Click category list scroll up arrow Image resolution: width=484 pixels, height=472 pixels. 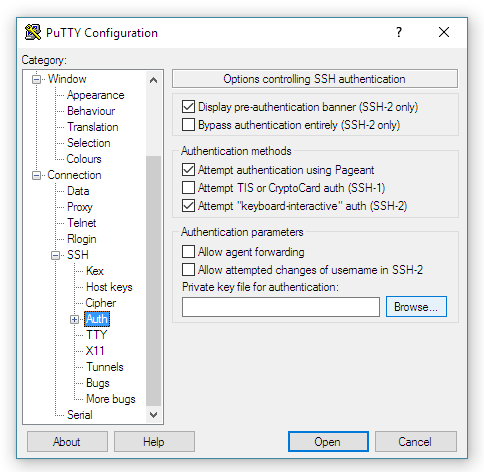click(x=153, y=80)
